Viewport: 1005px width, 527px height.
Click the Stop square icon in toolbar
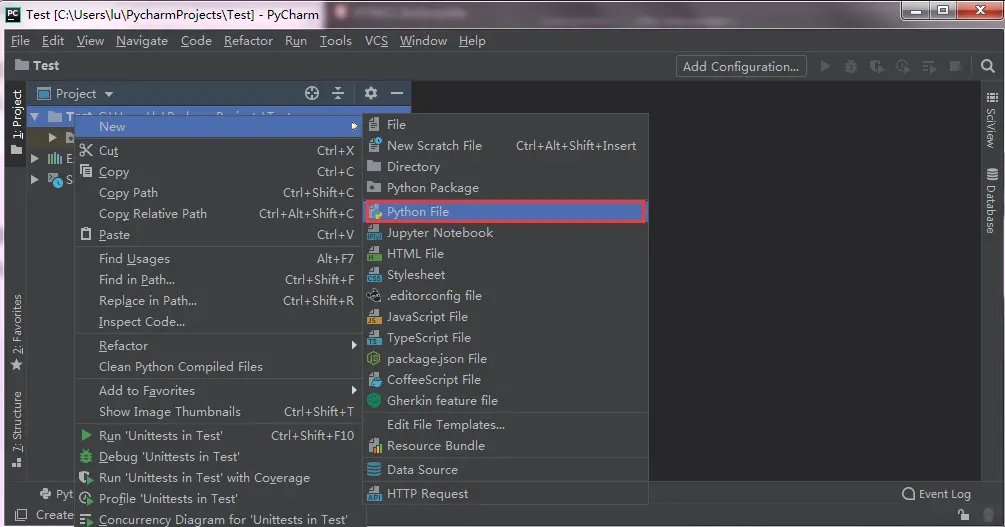tap(954, 66)
